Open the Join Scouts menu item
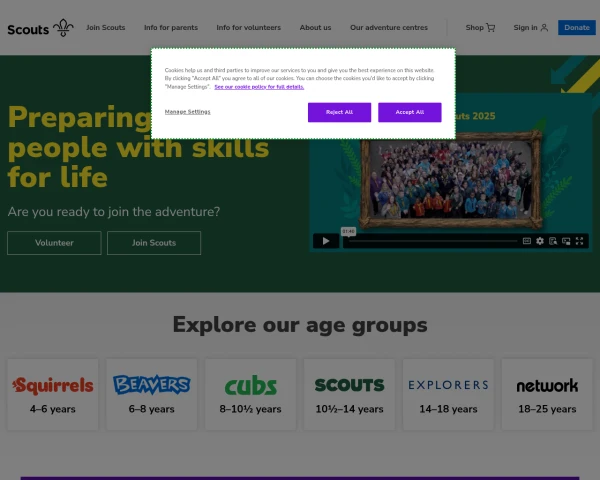The height and width of the screenshot is (480, 600). click(106, 28)
